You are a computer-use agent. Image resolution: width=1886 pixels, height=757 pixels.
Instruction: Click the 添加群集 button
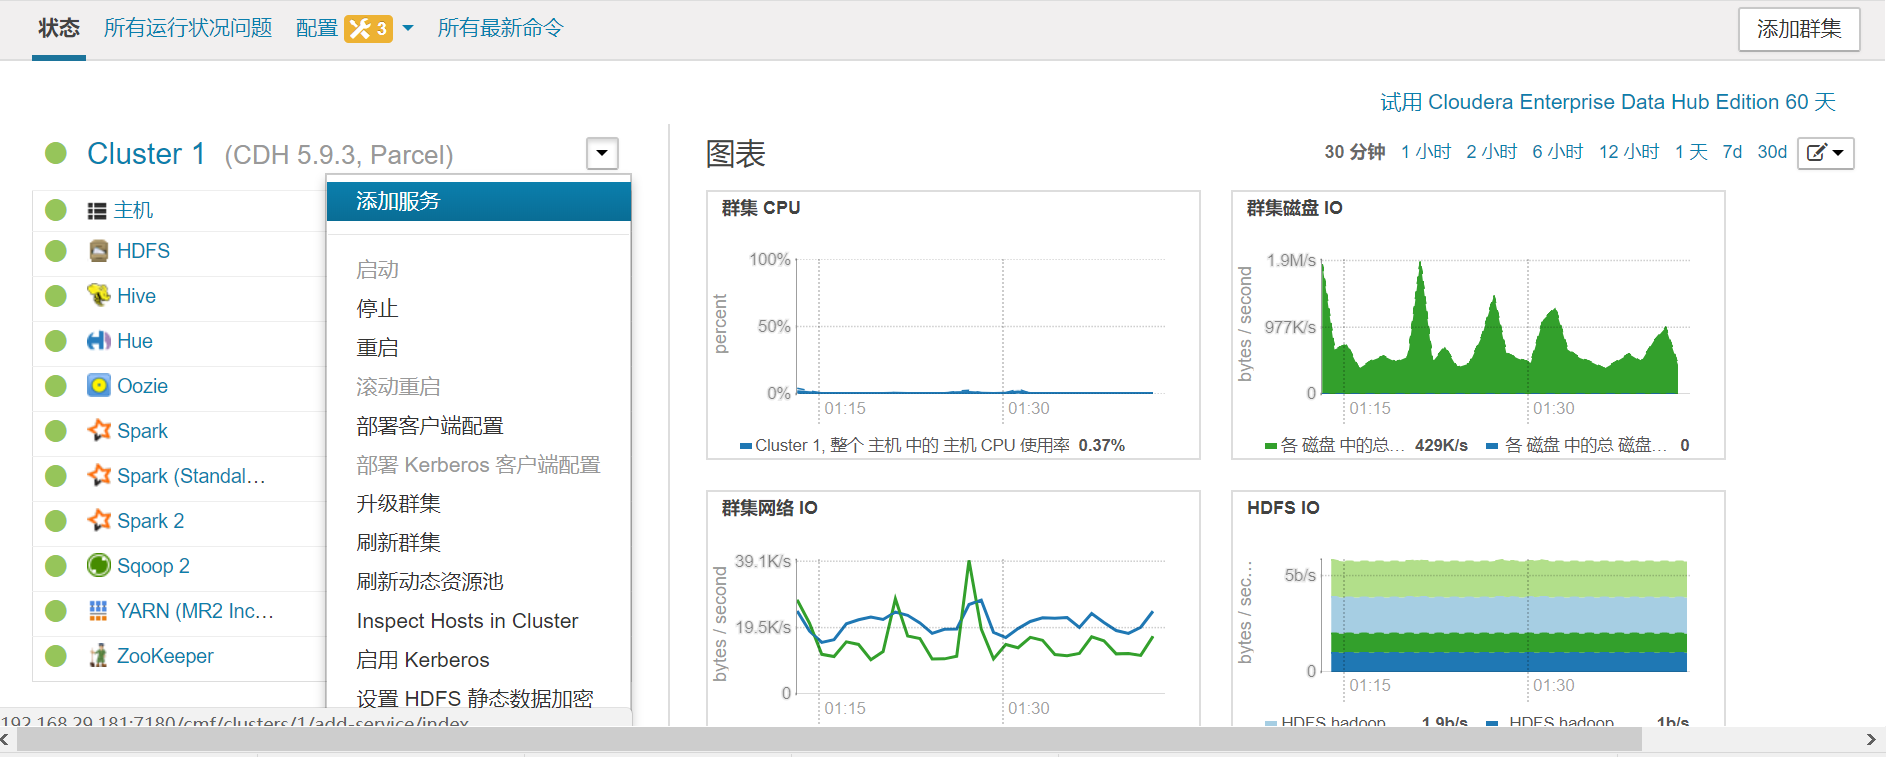tap(1799, 29)
